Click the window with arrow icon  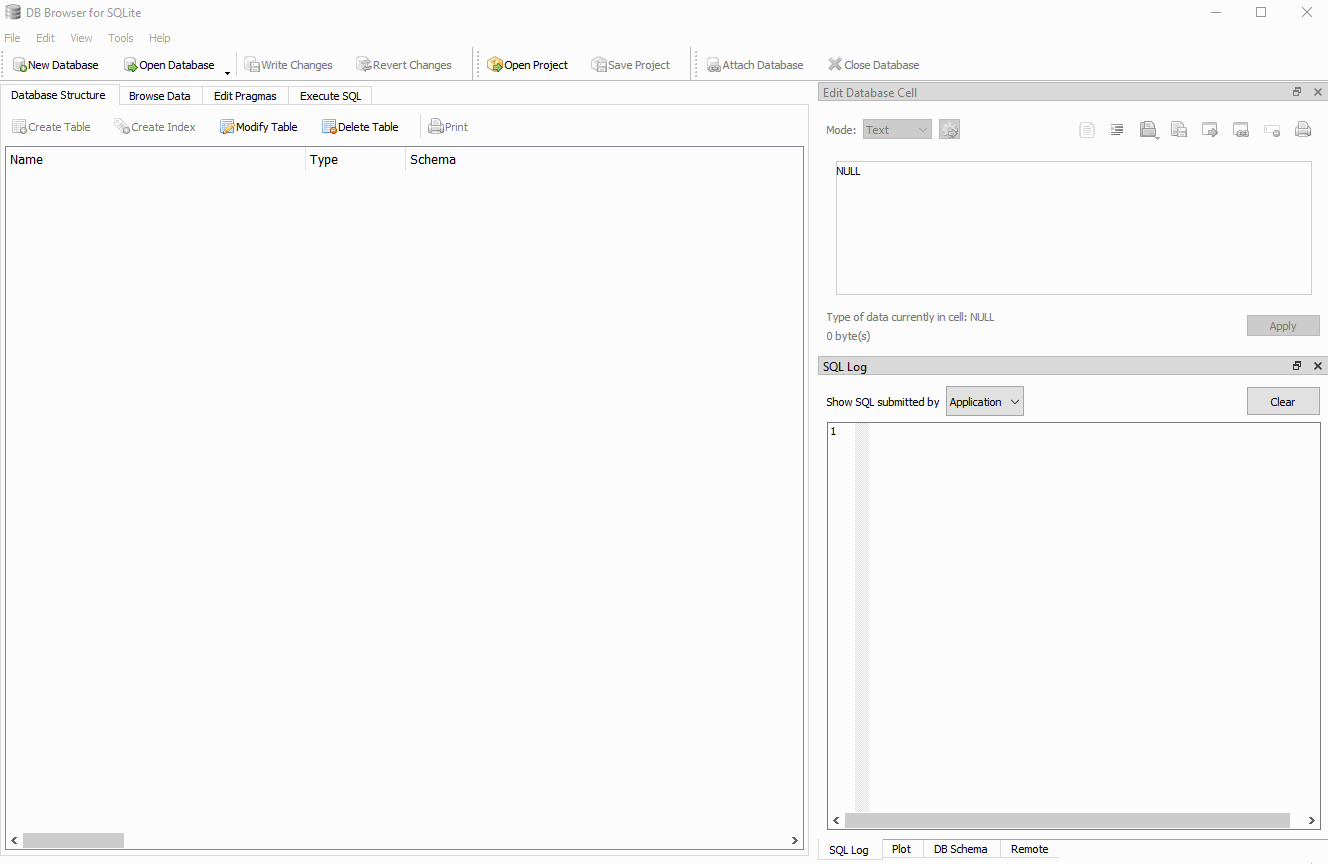click(x=1210, y=130)
